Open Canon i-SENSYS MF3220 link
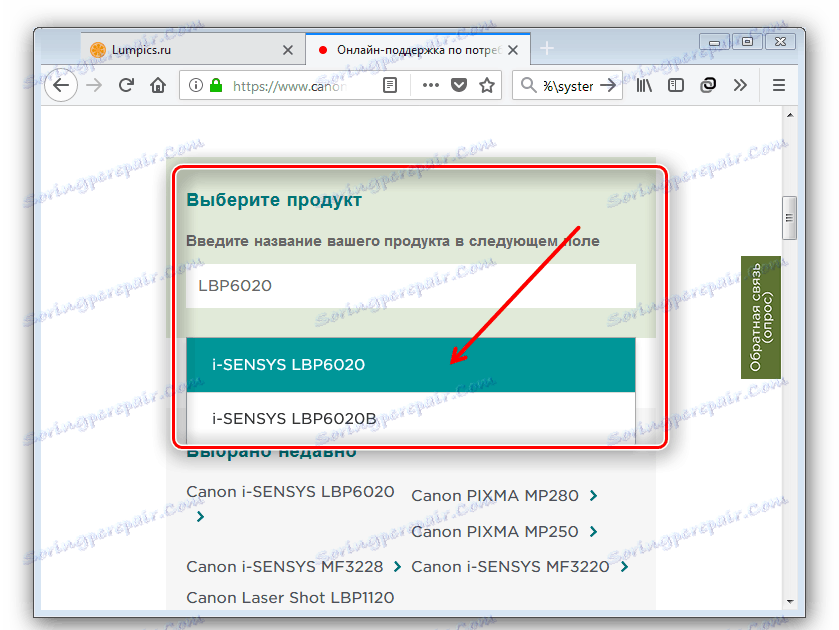 pyautogui.click(x=510, y=566)
